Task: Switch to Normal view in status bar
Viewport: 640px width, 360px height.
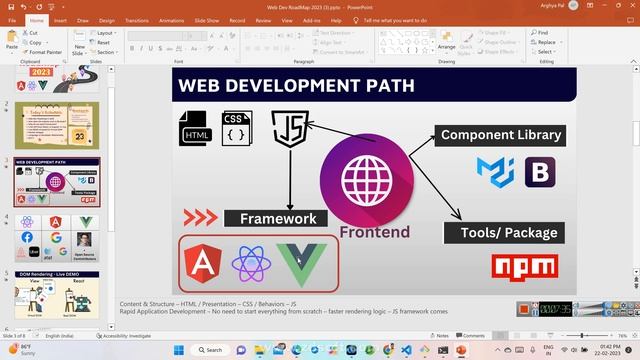Action: coord(500,336)
